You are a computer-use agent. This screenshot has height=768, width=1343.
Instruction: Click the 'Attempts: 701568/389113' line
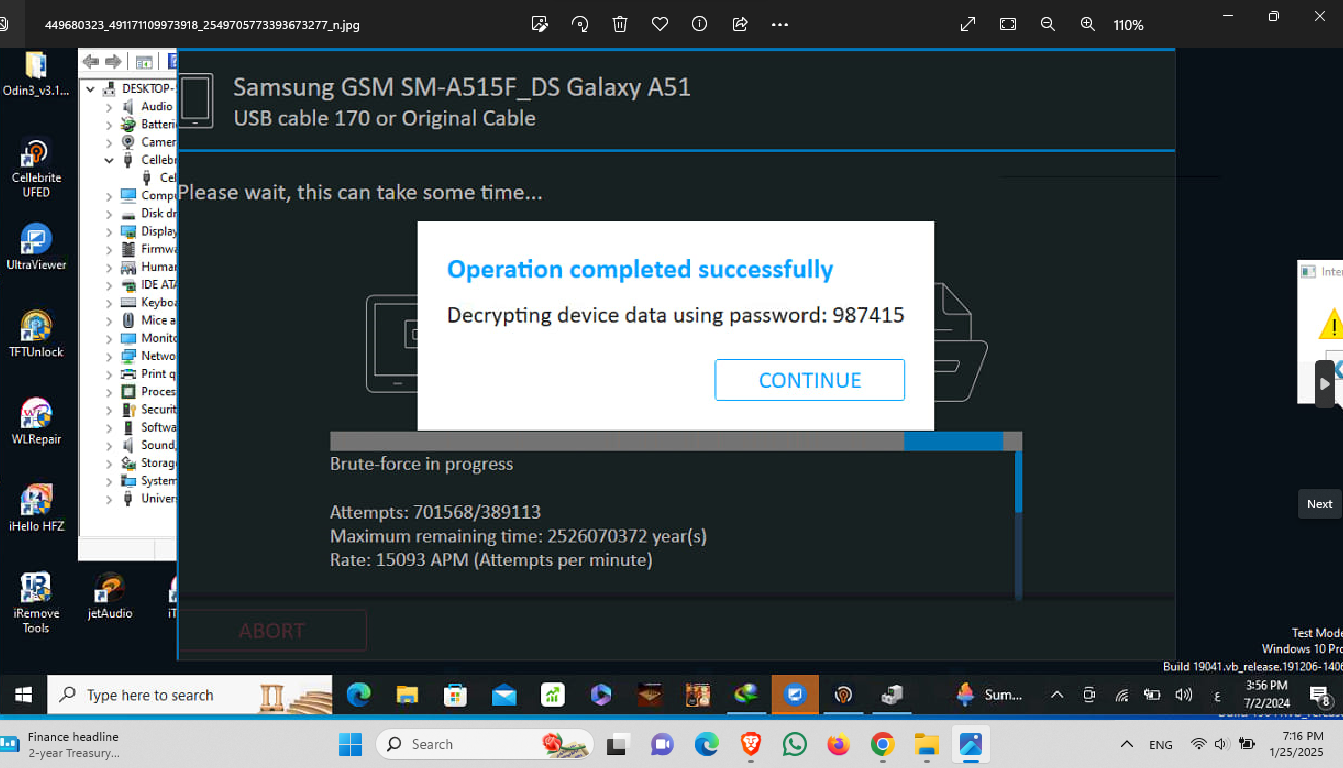[x=435, y=512]
